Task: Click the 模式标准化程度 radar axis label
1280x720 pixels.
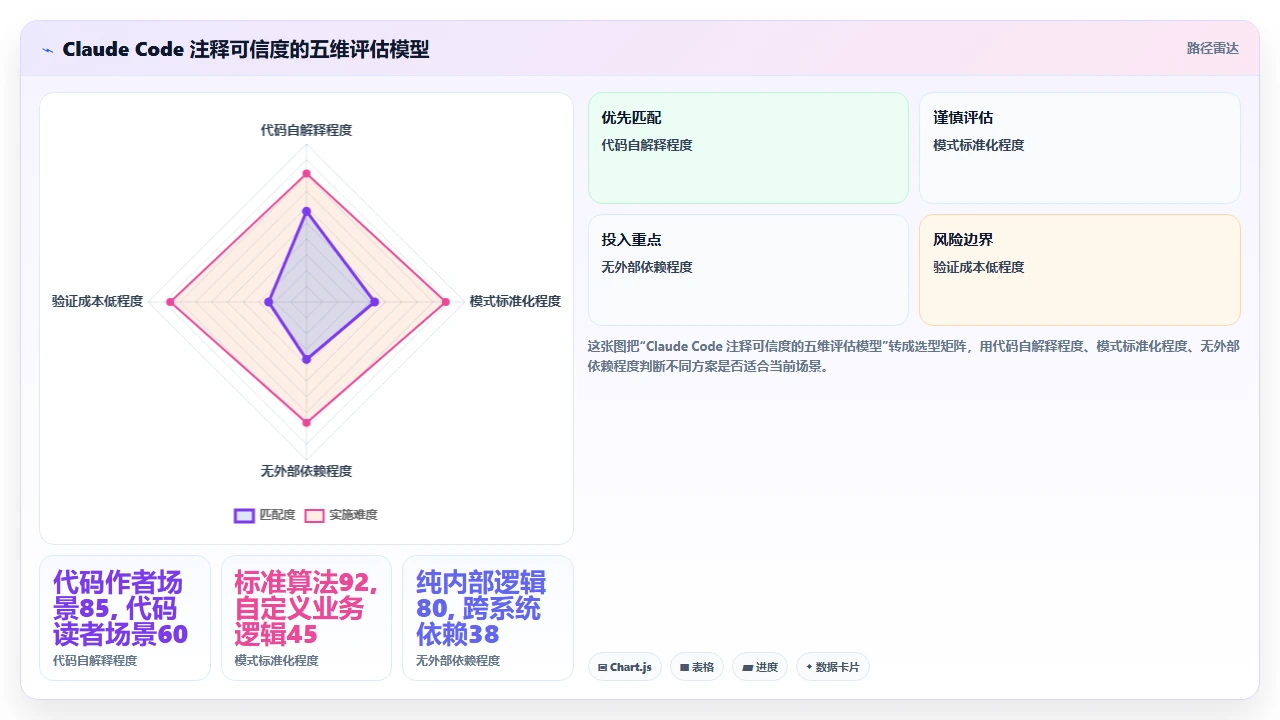Action: tap(515, 301)
